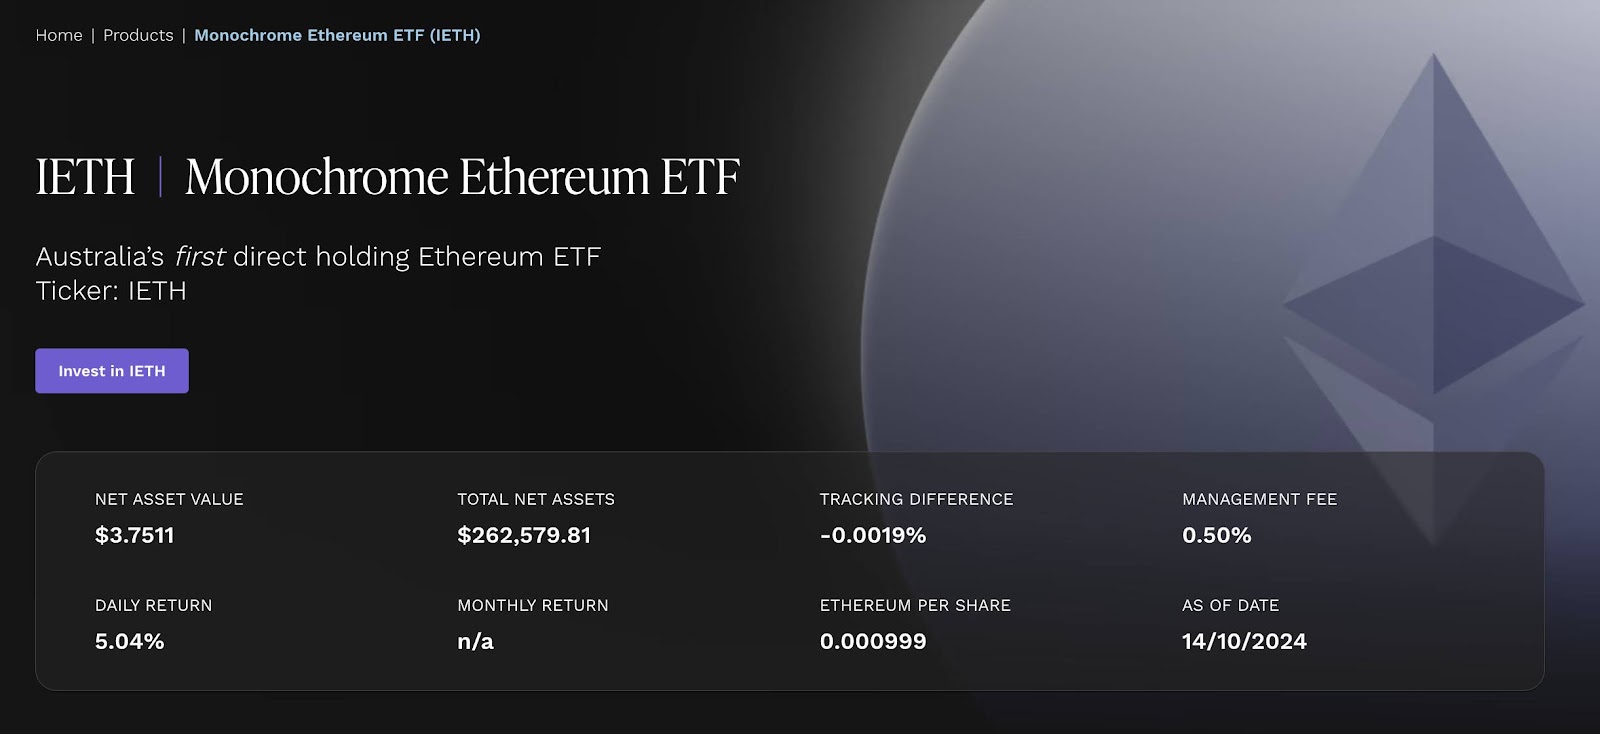
Task: Click the Management Fee 0.50% value
Action: [1217, 535]
